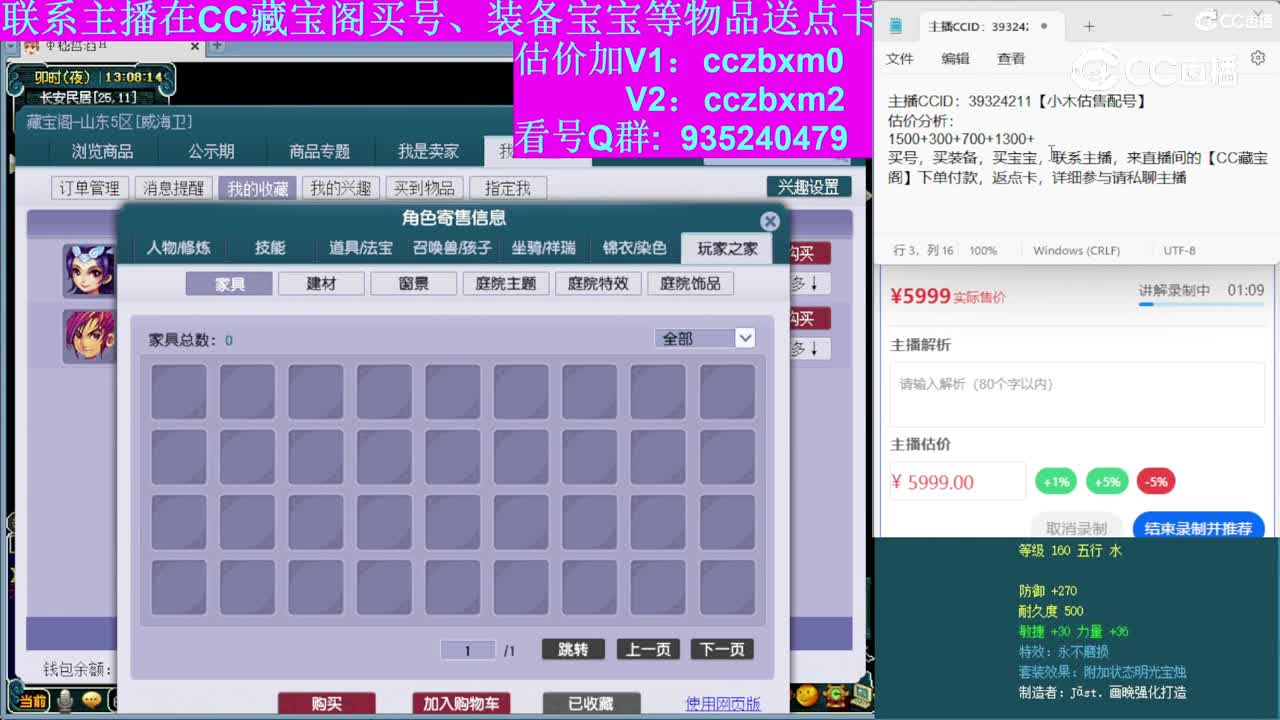Click the 我的收藏 button
The image size is (1280, 720).
pyautogui.click(x=257, y=188)
